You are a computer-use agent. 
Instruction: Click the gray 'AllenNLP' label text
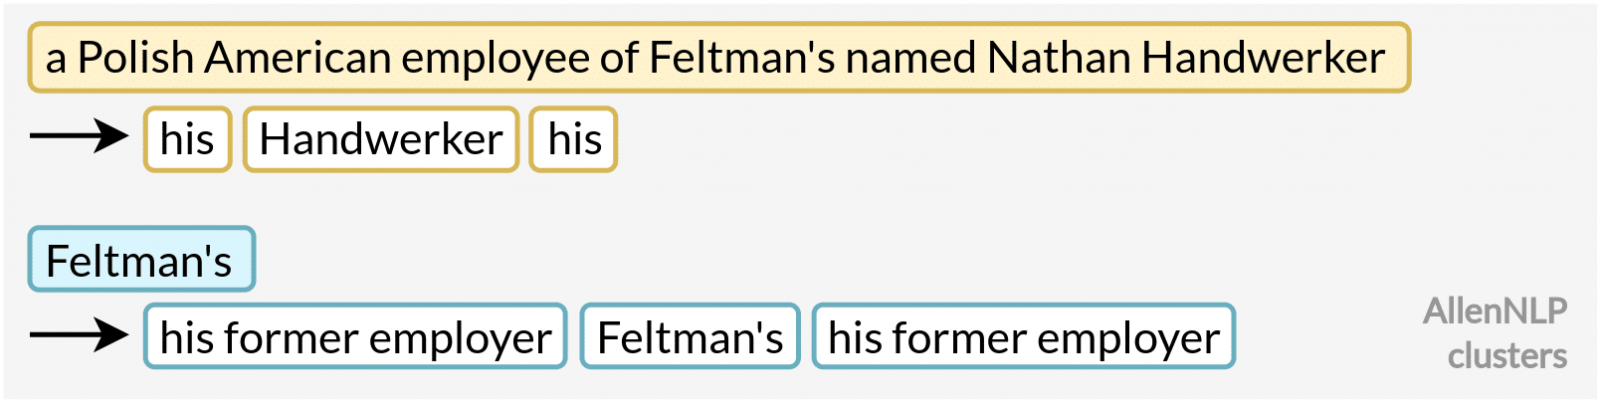(1495, 311)
